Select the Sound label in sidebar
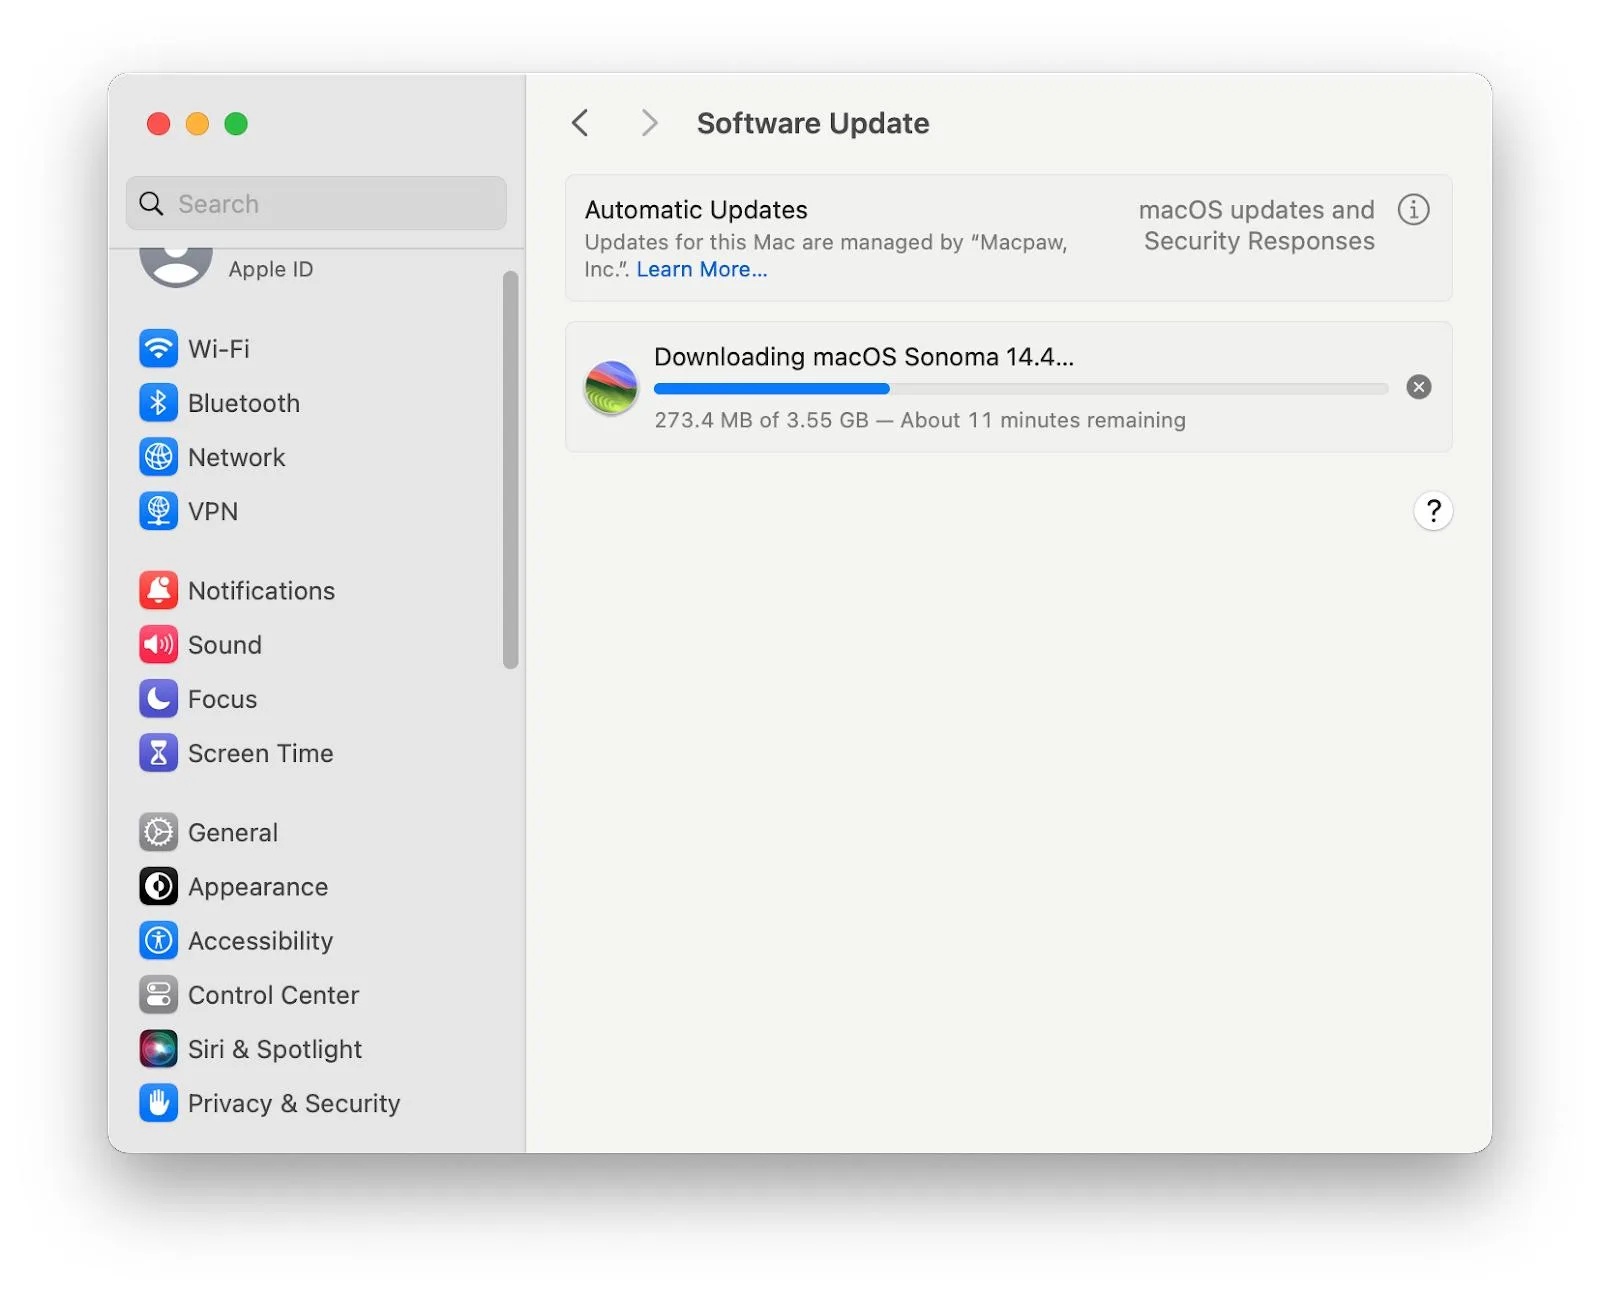 coord(225,645)
